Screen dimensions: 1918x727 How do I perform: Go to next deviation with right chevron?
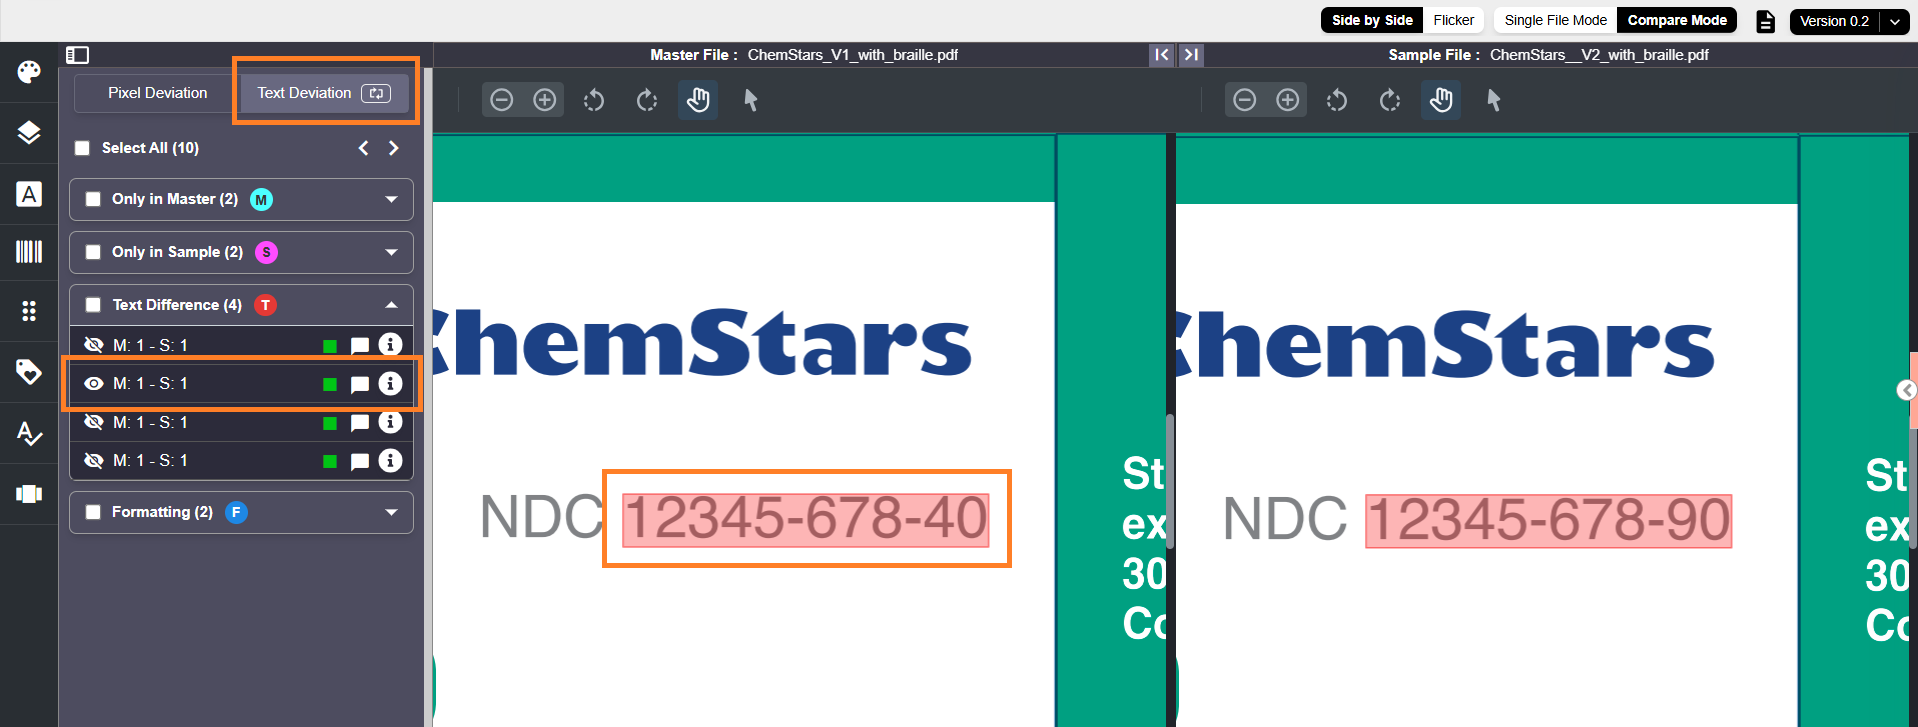click(394, 148)
